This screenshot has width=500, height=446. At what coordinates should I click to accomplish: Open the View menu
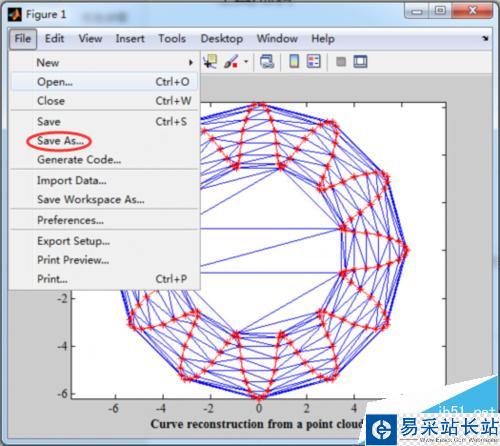[90, 39]
